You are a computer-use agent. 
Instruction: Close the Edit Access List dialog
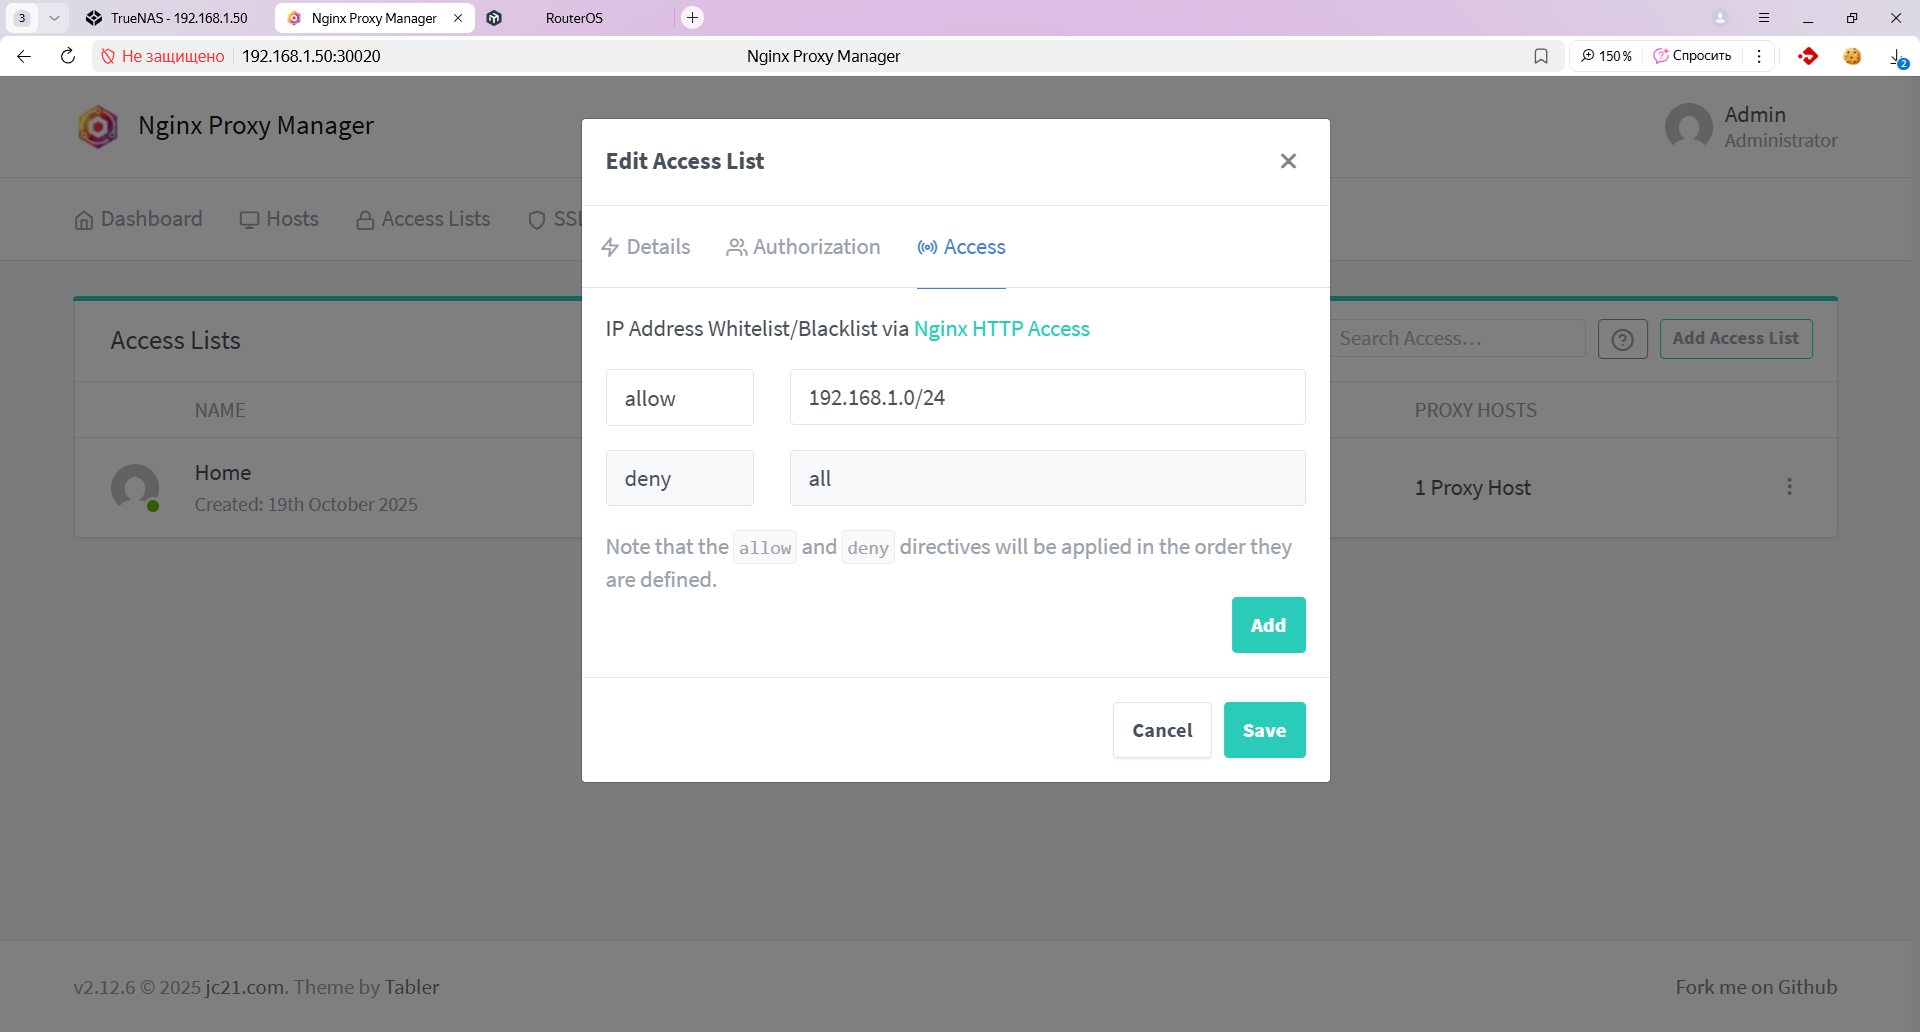point(1288,161)
